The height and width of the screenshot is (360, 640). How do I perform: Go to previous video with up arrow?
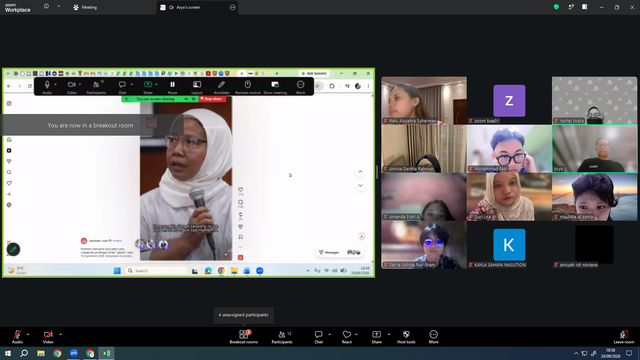click(360, 172)
